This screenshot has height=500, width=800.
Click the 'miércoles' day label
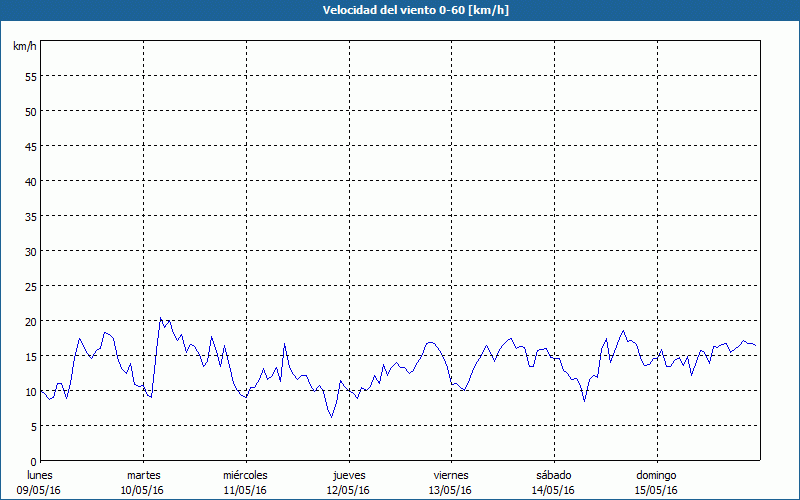point(246,475)
